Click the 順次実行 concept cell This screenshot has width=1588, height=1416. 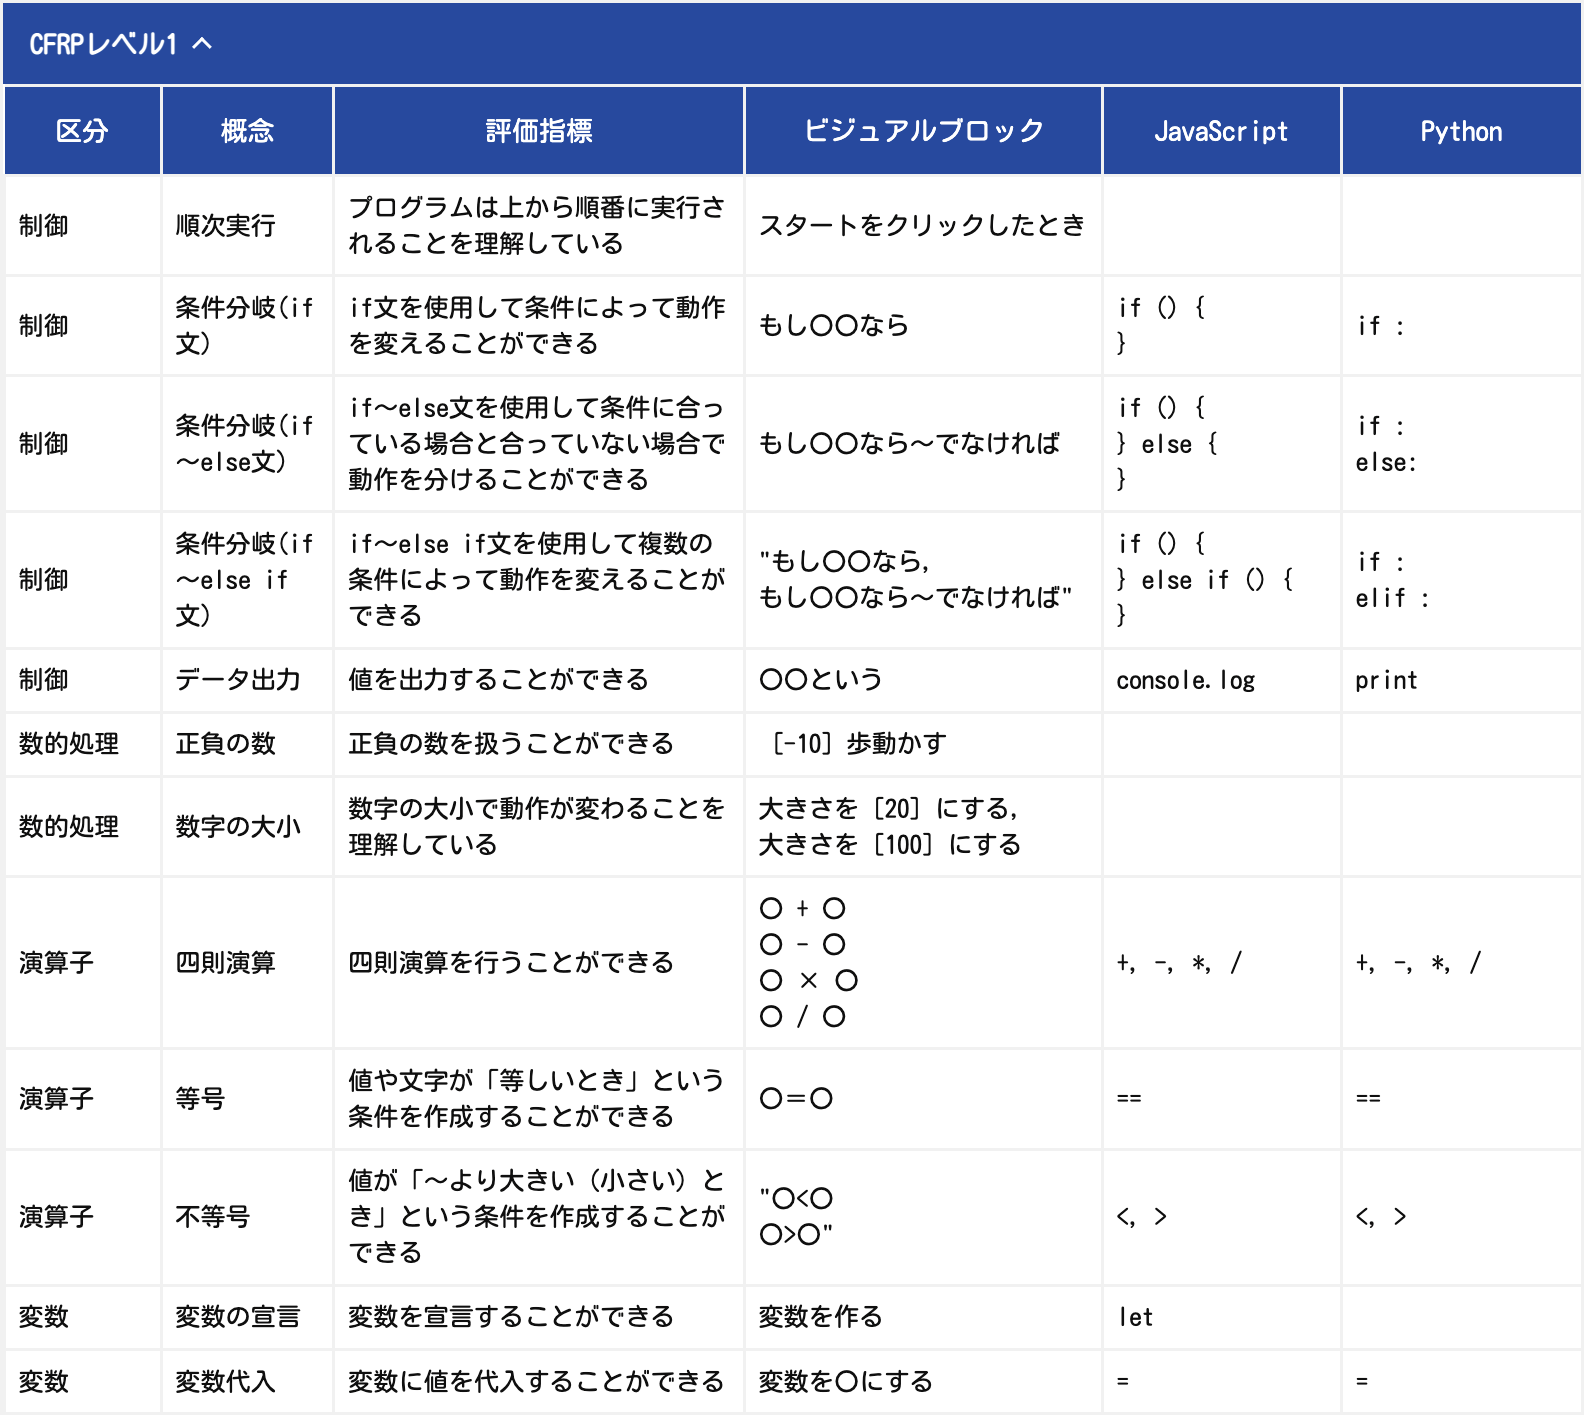tap(225, 226)
